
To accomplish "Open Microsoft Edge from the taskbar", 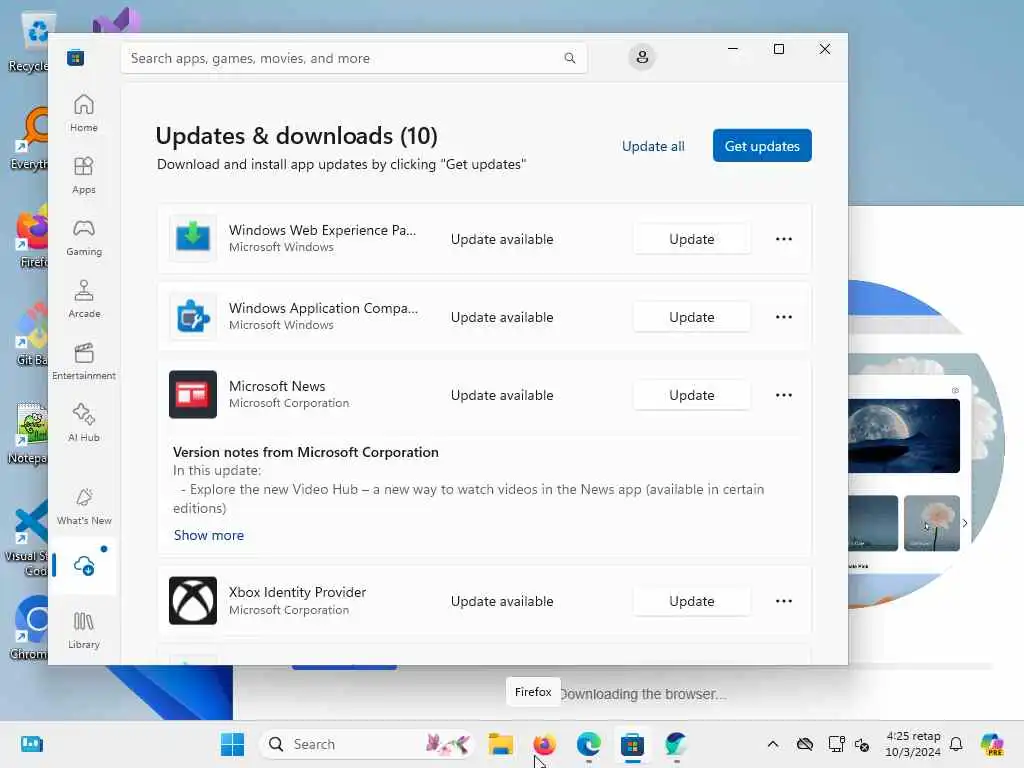I will [x=588, y=744].
